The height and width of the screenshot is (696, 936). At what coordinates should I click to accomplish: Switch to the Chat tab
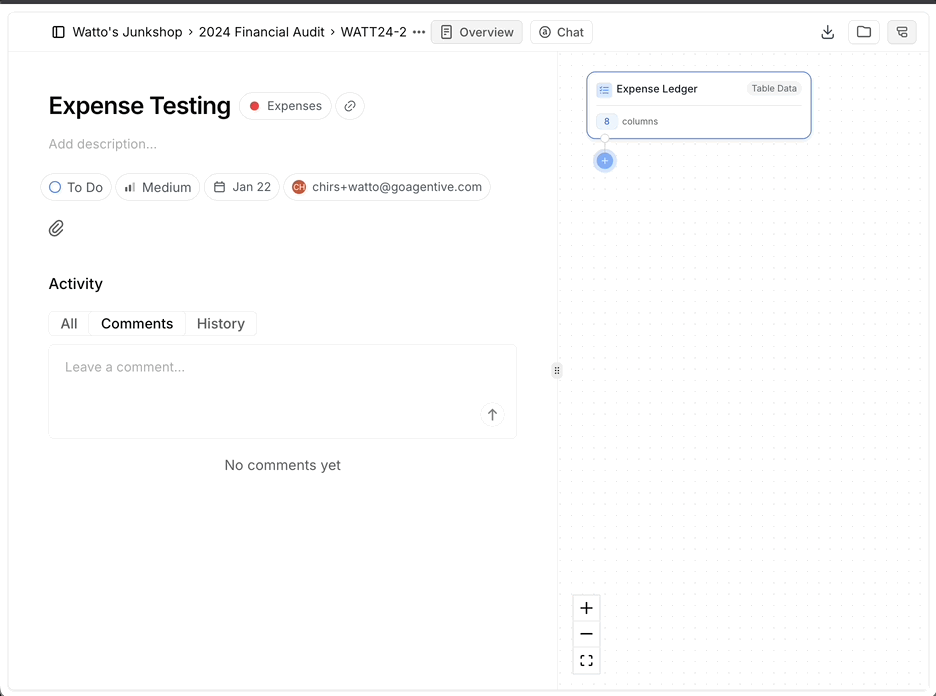click(x=561, y=31)
